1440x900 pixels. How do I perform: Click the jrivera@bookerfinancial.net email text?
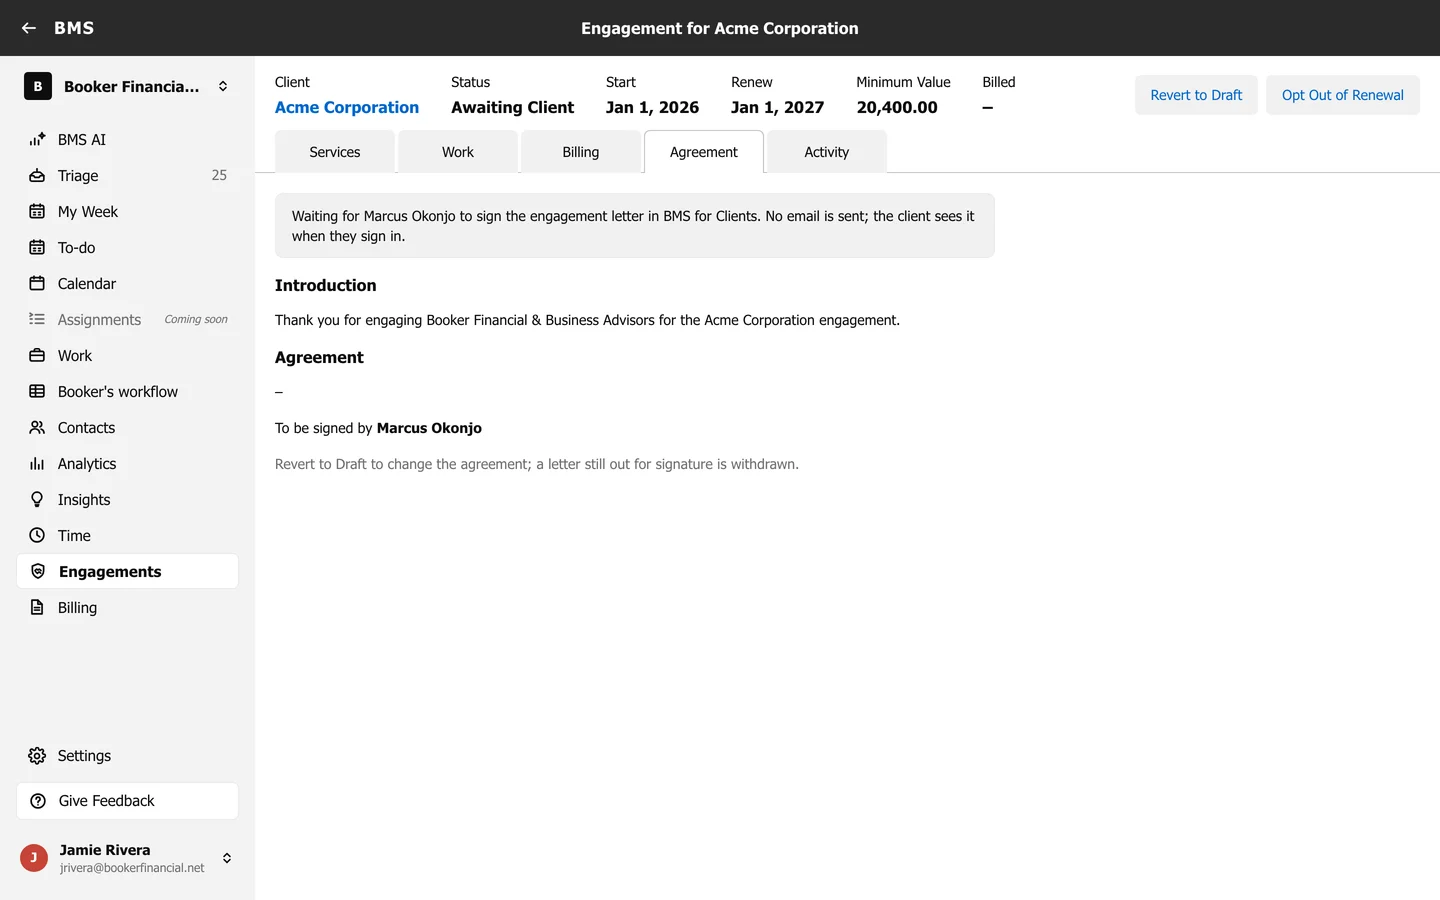[132, 868]
